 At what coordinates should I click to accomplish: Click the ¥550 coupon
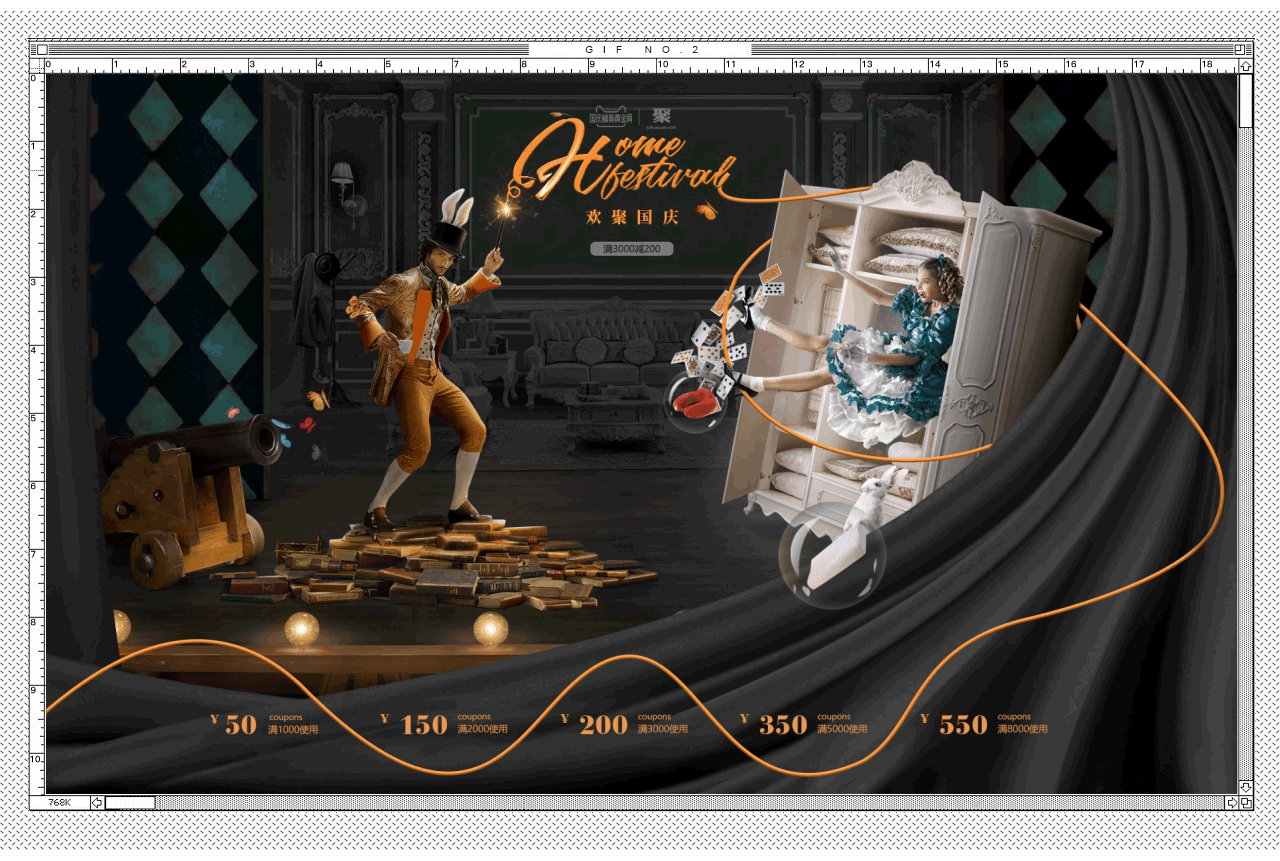click(x=984, y=724)
